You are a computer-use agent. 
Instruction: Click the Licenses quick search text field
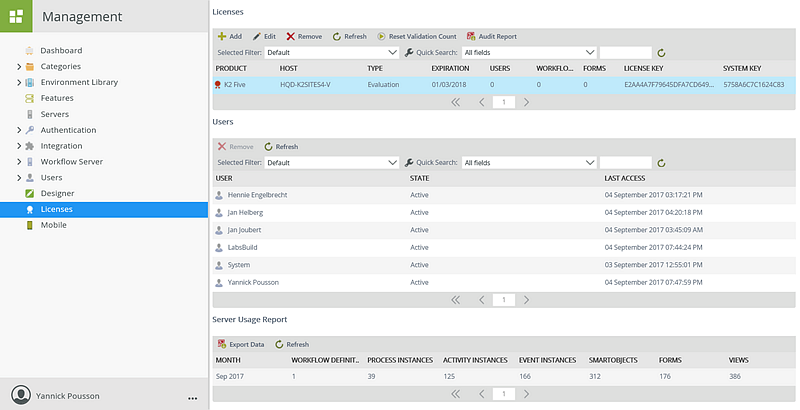(x=625, y=52)
